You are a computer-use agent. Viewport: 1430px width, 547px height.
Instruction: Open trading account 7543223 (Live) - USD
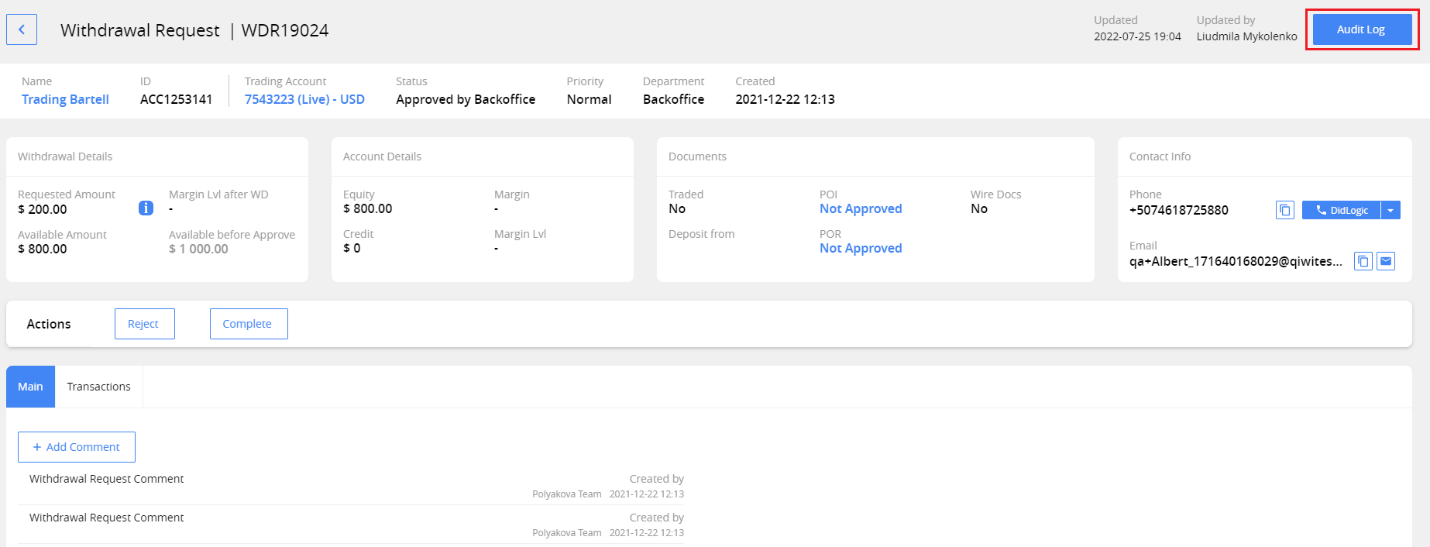pos(304,99)
